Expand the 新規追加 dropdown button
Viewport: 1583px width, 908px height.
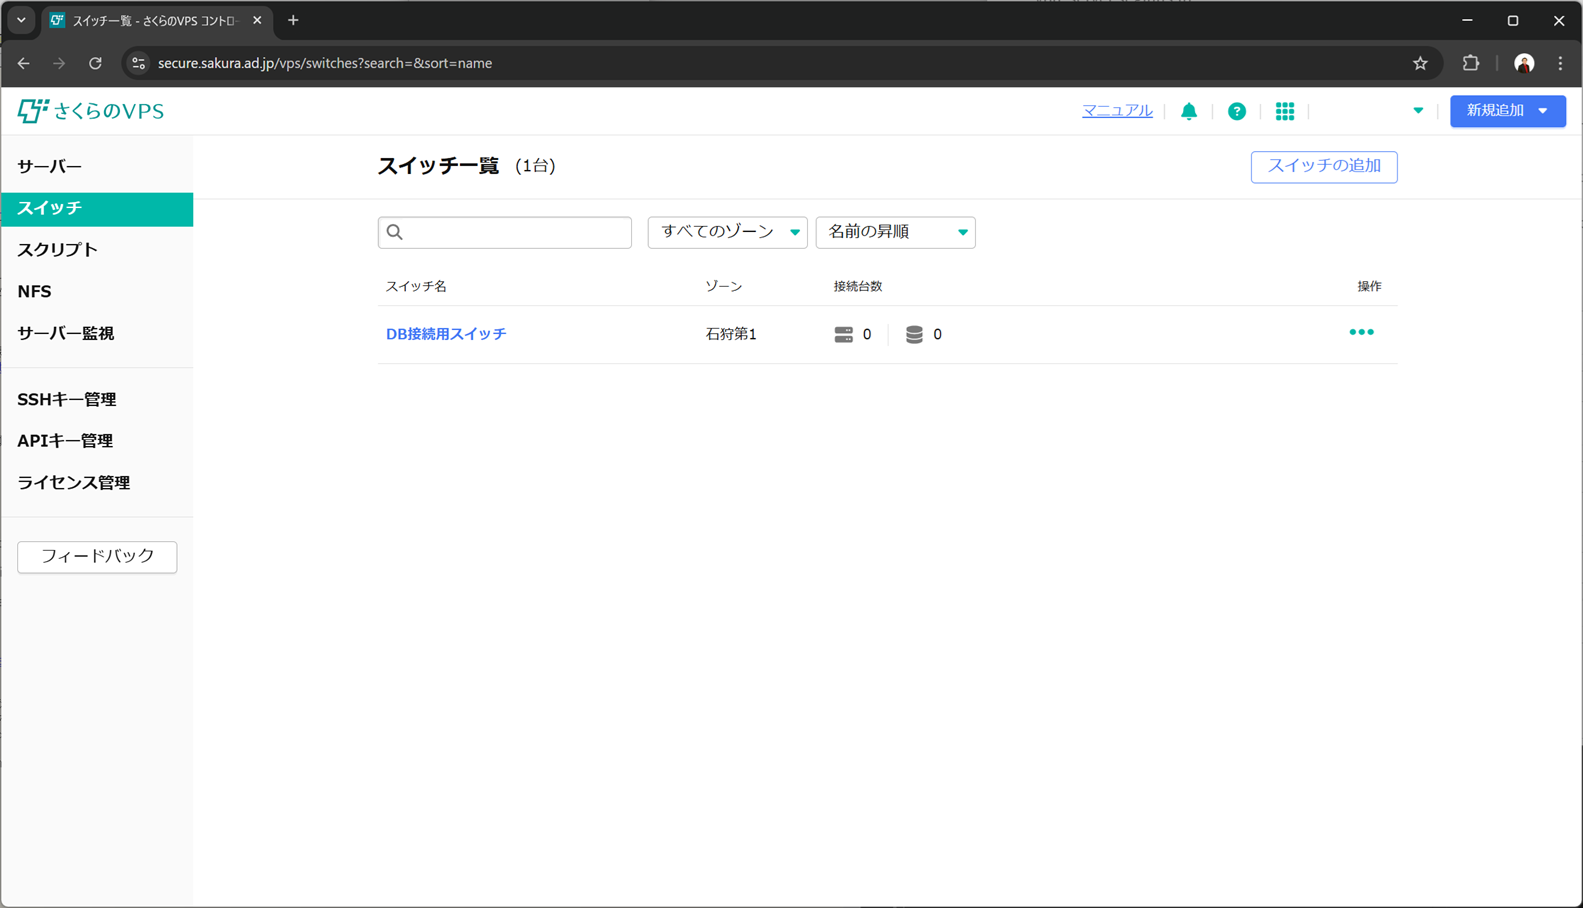[1507, 111]
